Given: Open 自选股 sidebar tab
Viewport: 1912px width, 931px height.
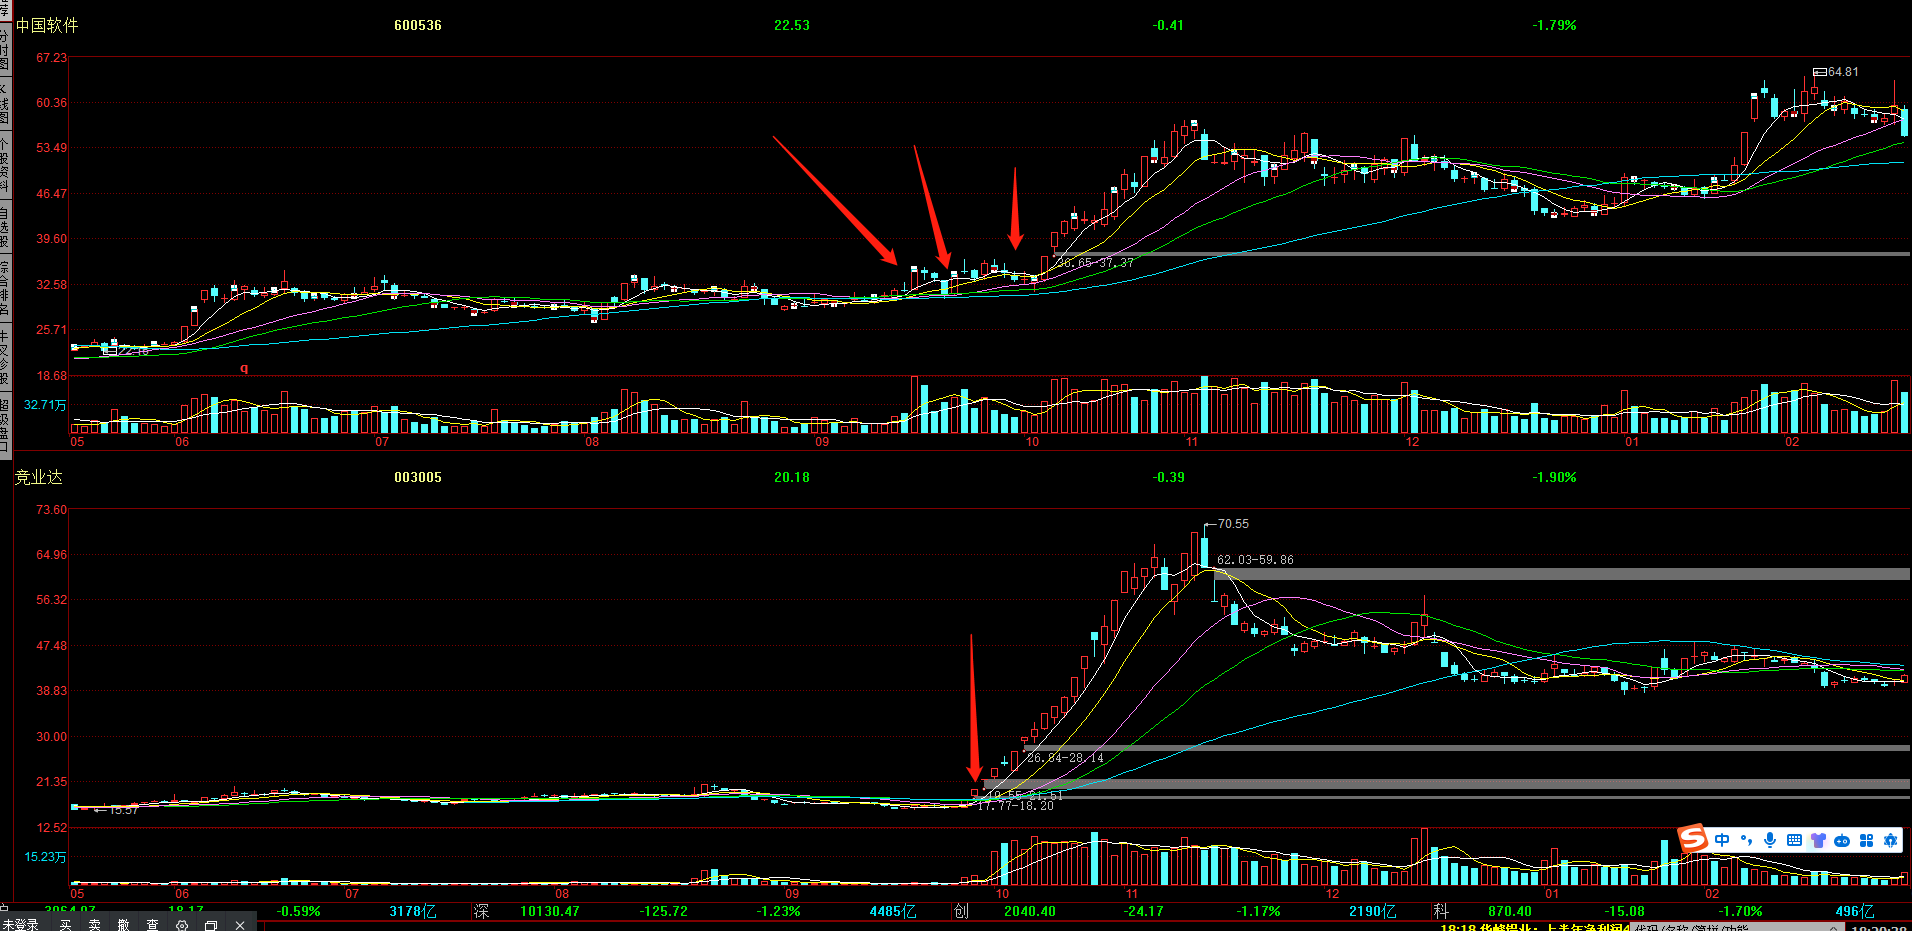Looking at the screenshot, I should [x=5, y=227].
